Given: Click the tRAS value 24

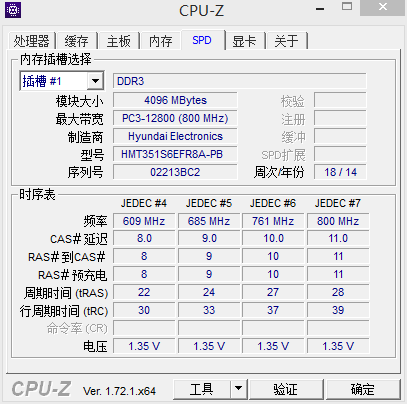Looking at the screenshot, I should pyautogui.click(x=209, y=292).
